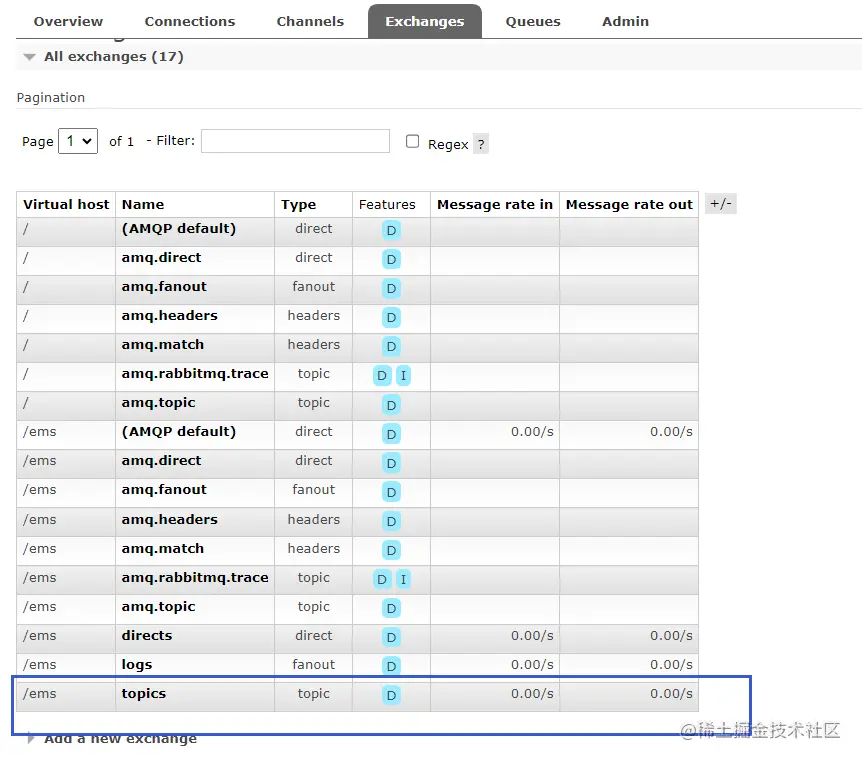Click the D badge for /ems amq.fanout
This screenshot has height=762, width=862.
[391, 492]
